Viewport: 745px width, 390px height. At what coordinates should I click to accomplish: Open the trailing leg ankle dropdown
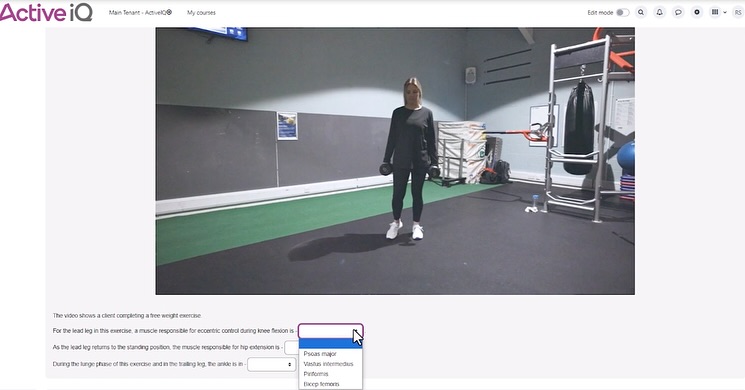(271, 364)
